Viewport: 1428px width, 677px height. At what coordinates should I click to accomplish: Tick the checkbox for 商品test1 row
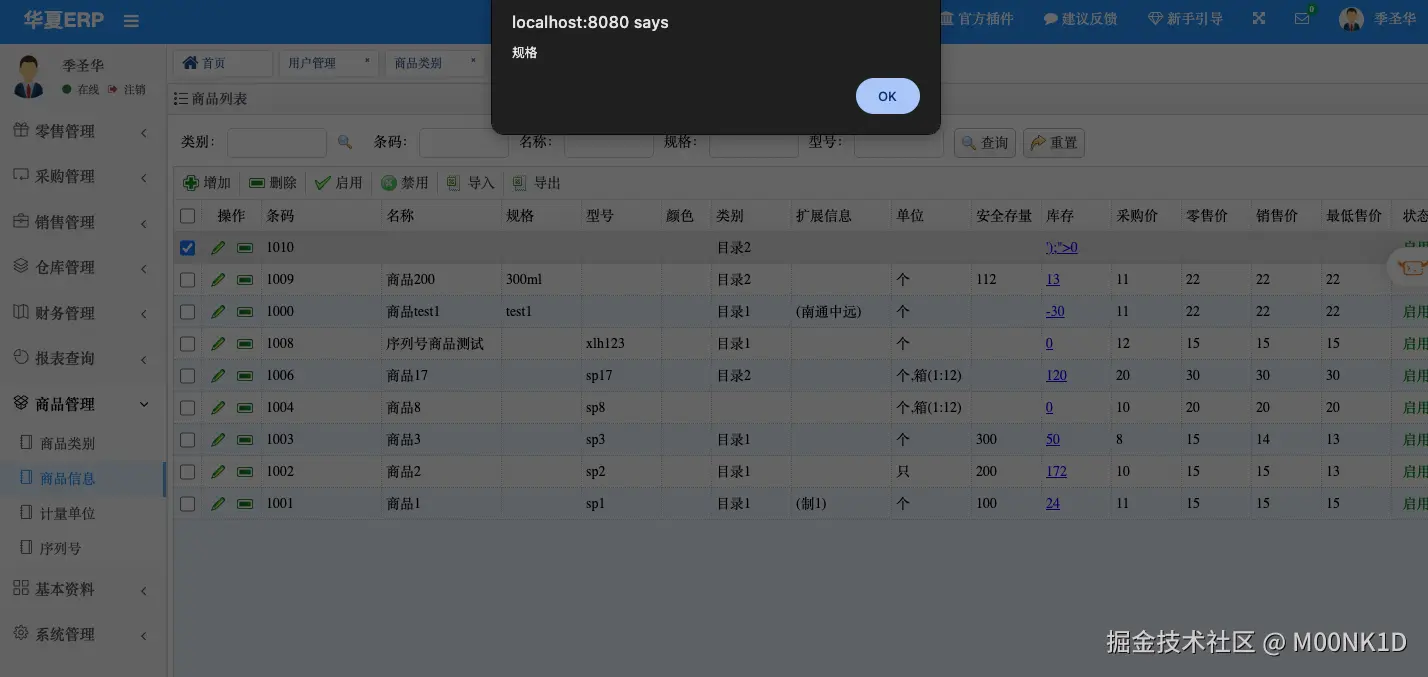pyautogui.click(x=187, y=311)
